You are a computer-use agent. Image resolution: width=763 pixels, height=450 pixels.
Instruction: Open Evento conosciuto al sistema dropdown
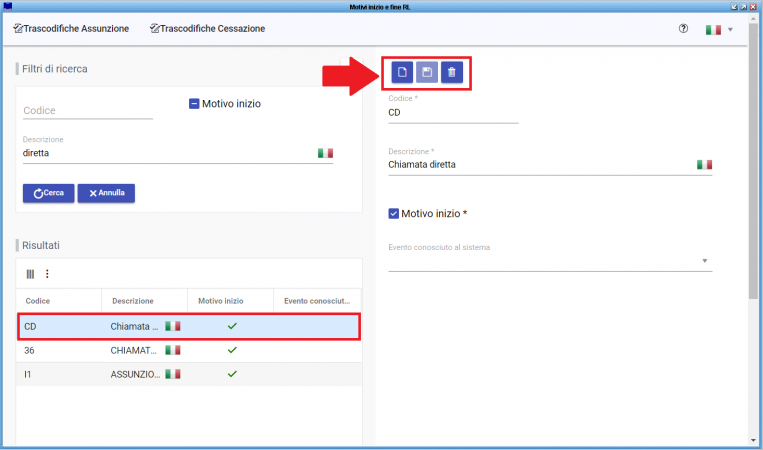pyautogui.click(x=550, y=261)
